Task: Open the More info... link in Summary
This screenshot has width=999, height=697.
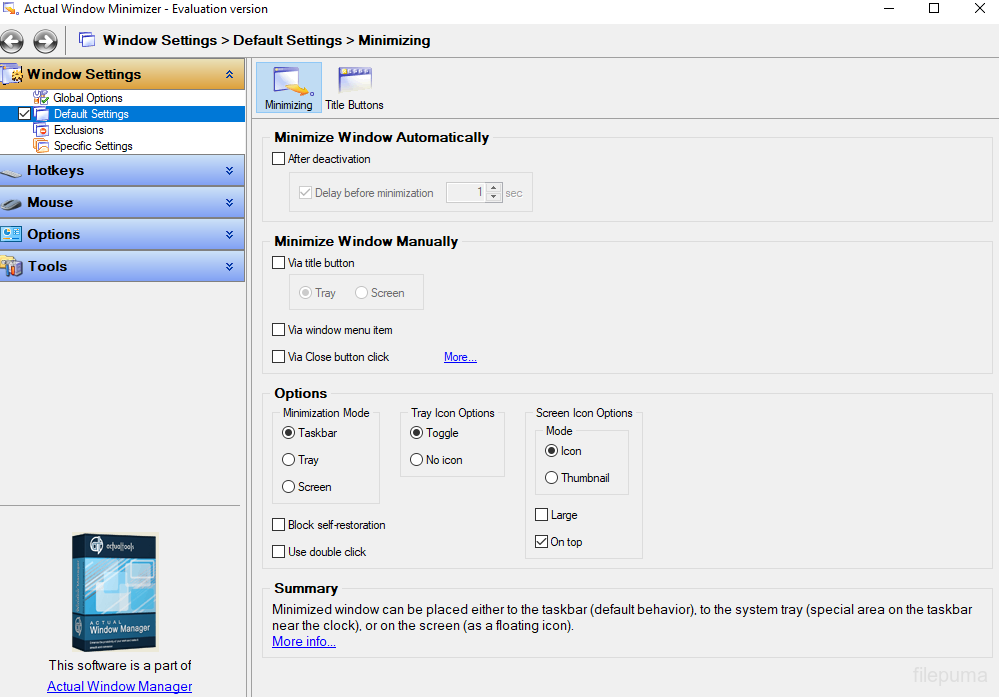Action: point(304,642)
